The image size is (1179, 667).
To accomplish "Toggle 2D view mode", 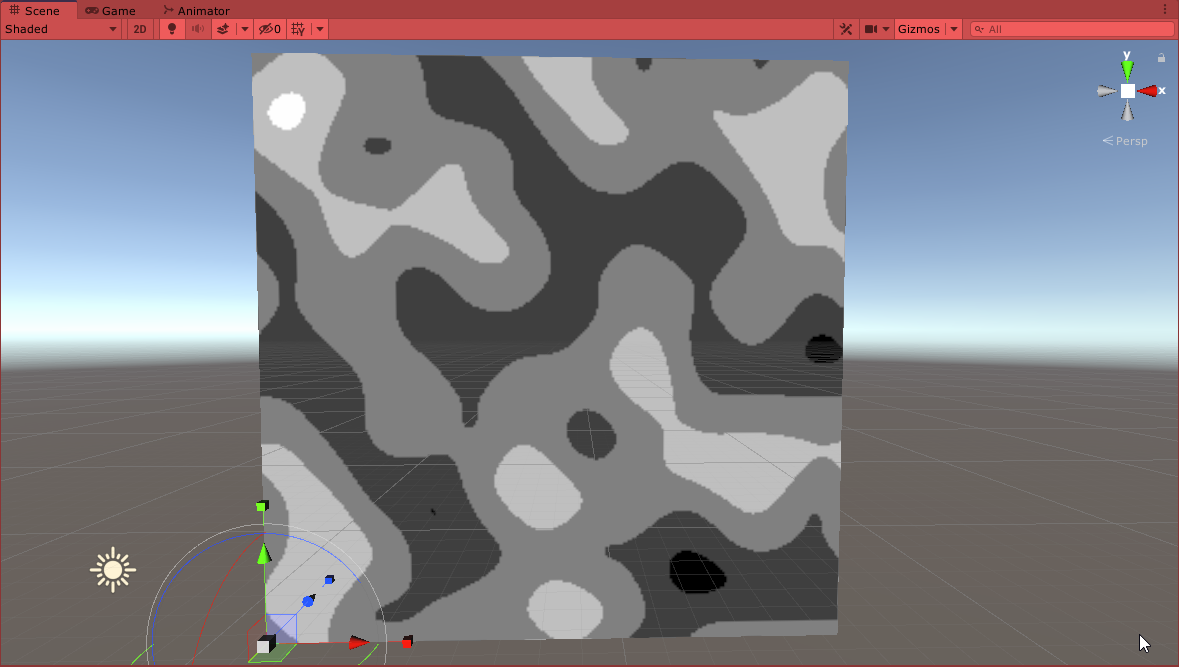I will [140, 29].
